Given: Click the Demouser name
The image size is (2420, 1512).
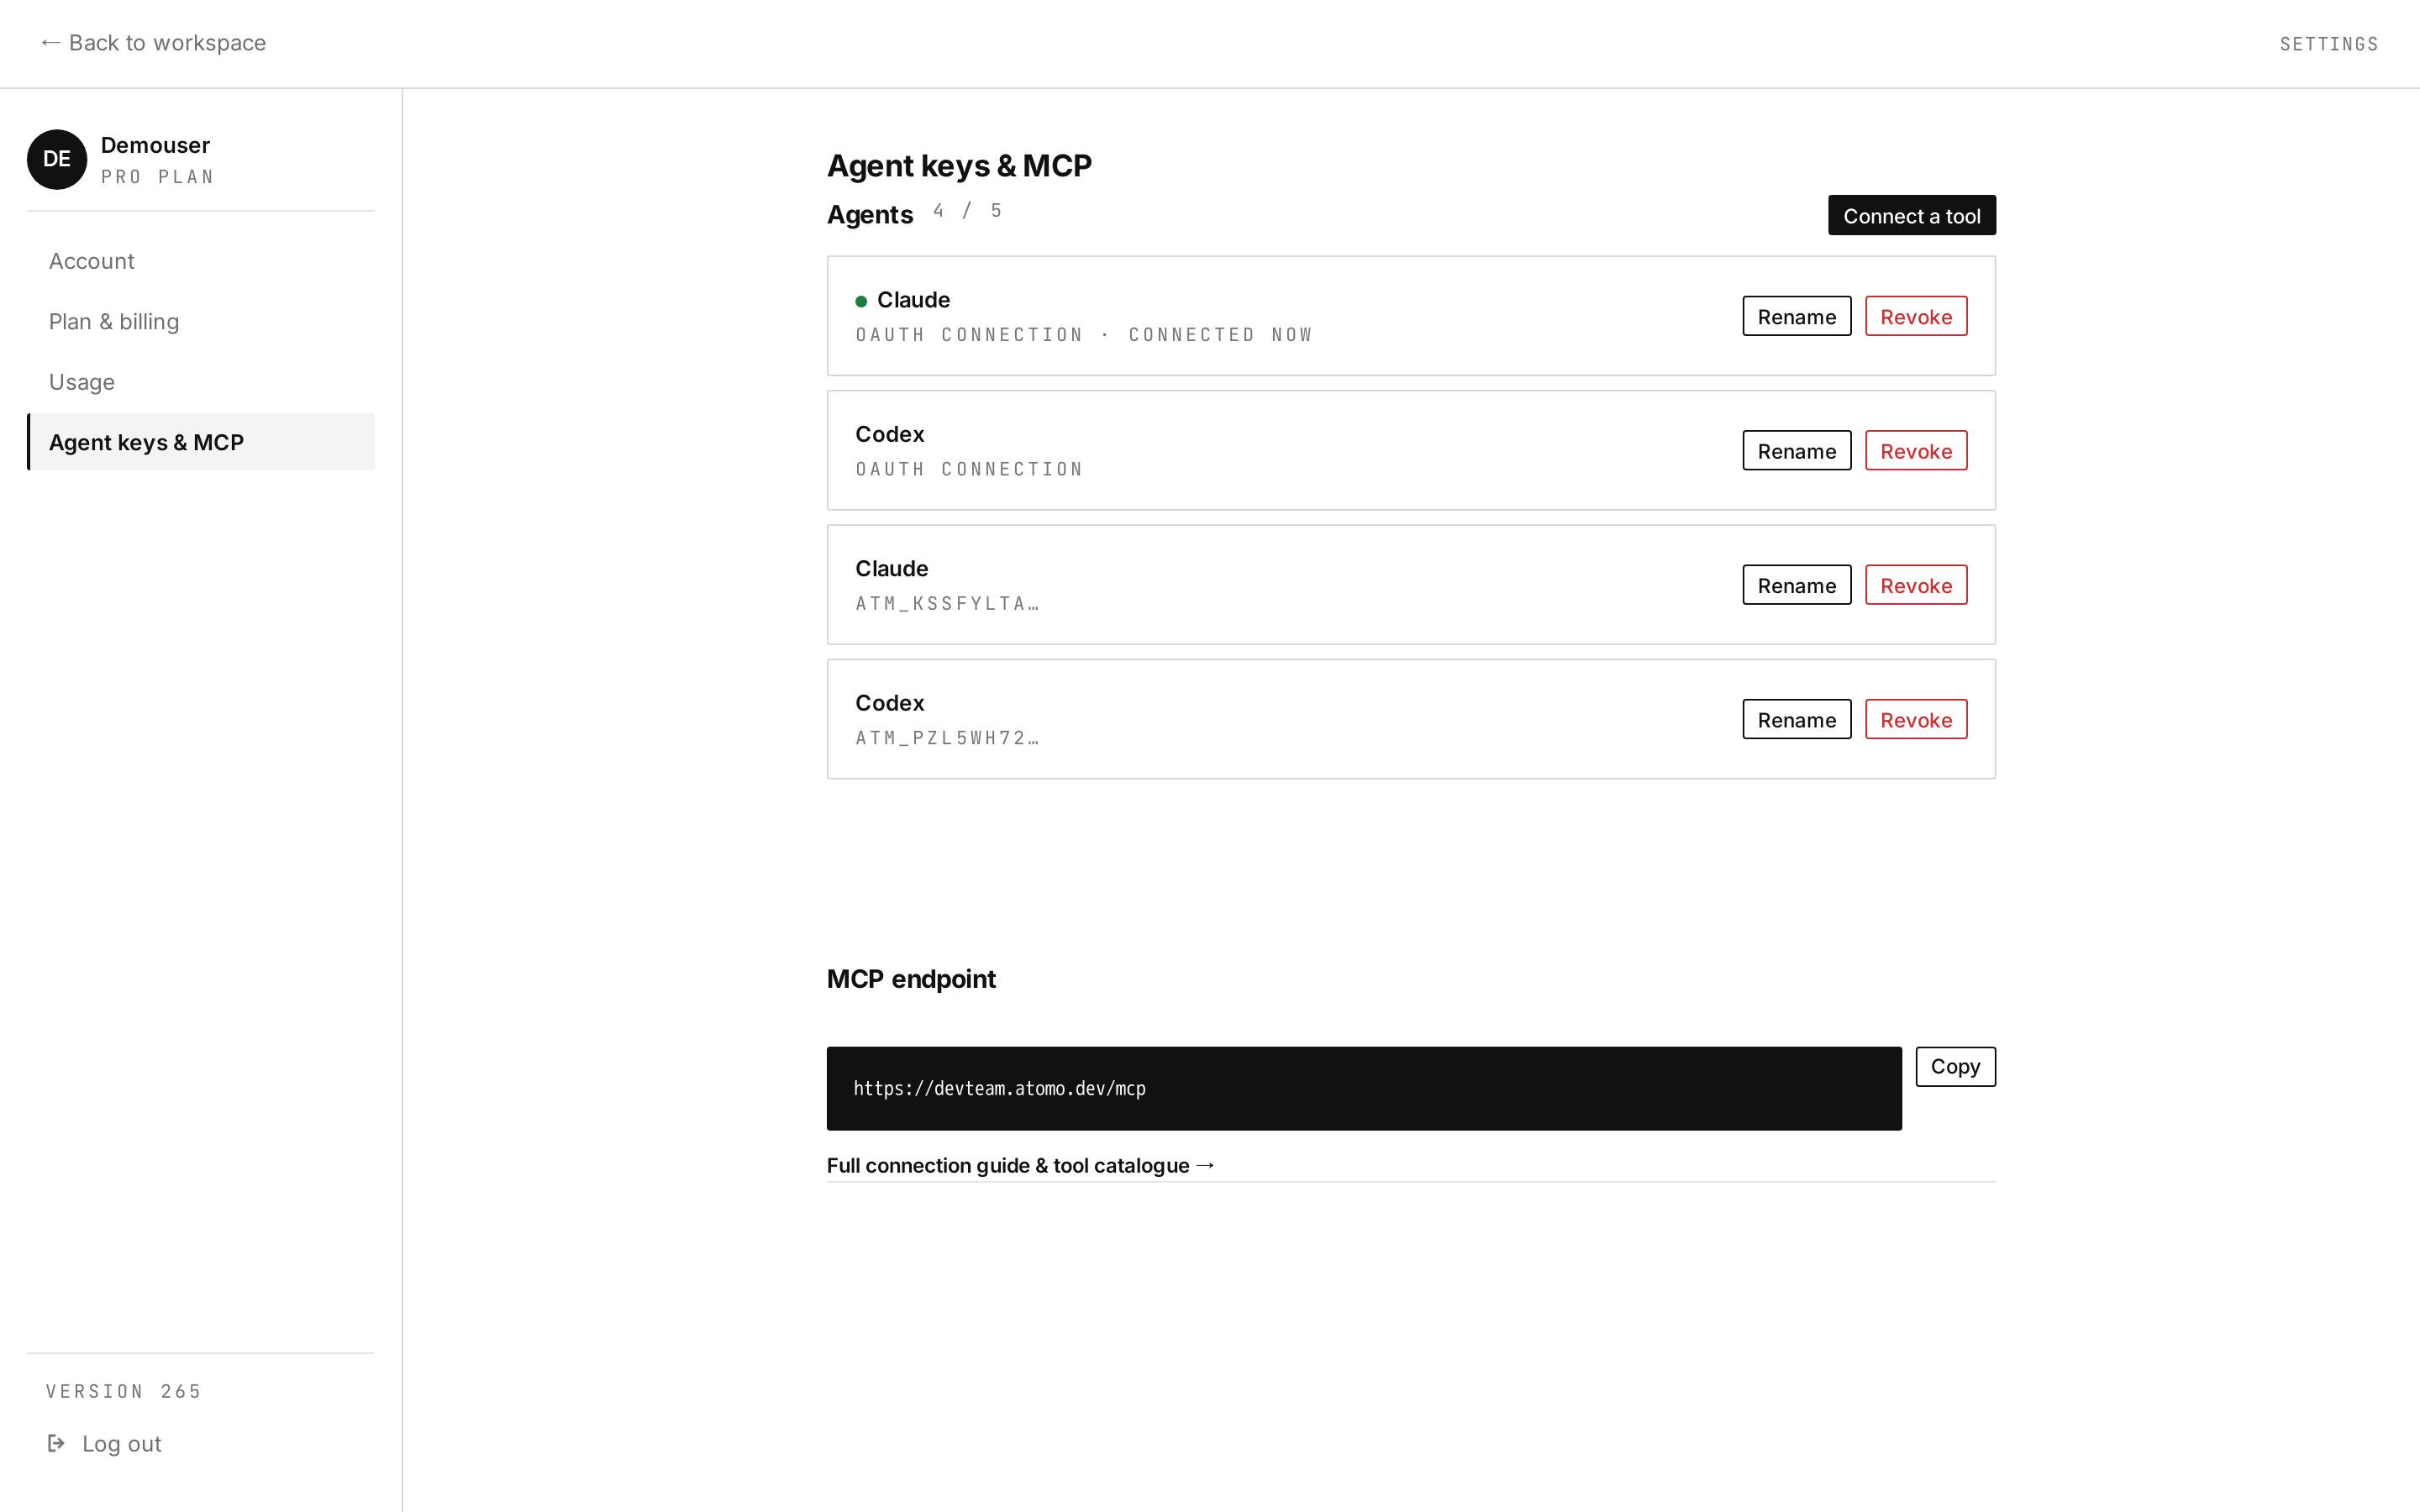Looking at the screenshot, I should [155, 145].
